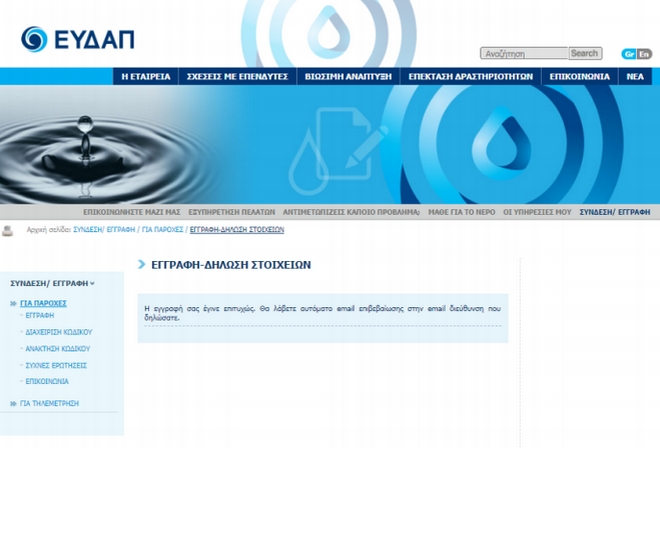Switch language to Greek (Gr)
The image size is (660, 559).
[x=629, y=54]
